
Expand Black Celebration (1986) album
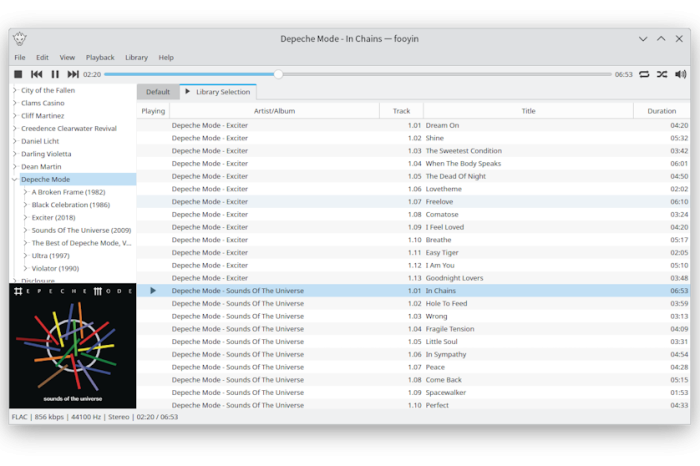coord(26,205)
